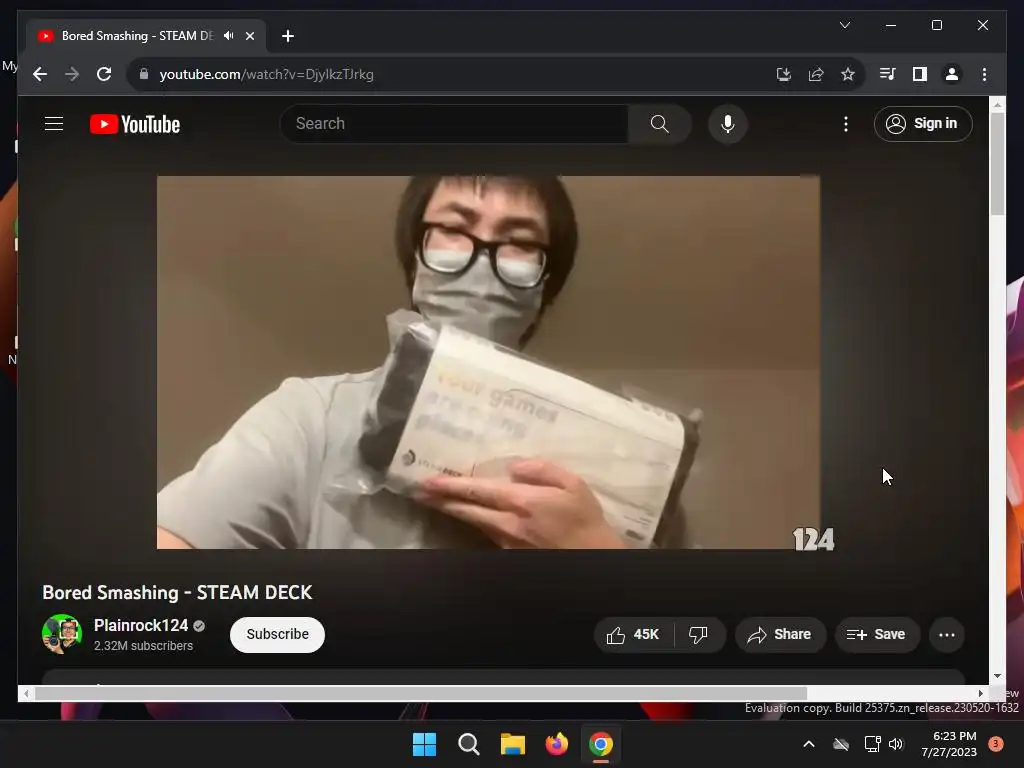Click the scroll down arrow of the page
The width and height of the screenshot is (1024, 768).
(x=997, y=676)
